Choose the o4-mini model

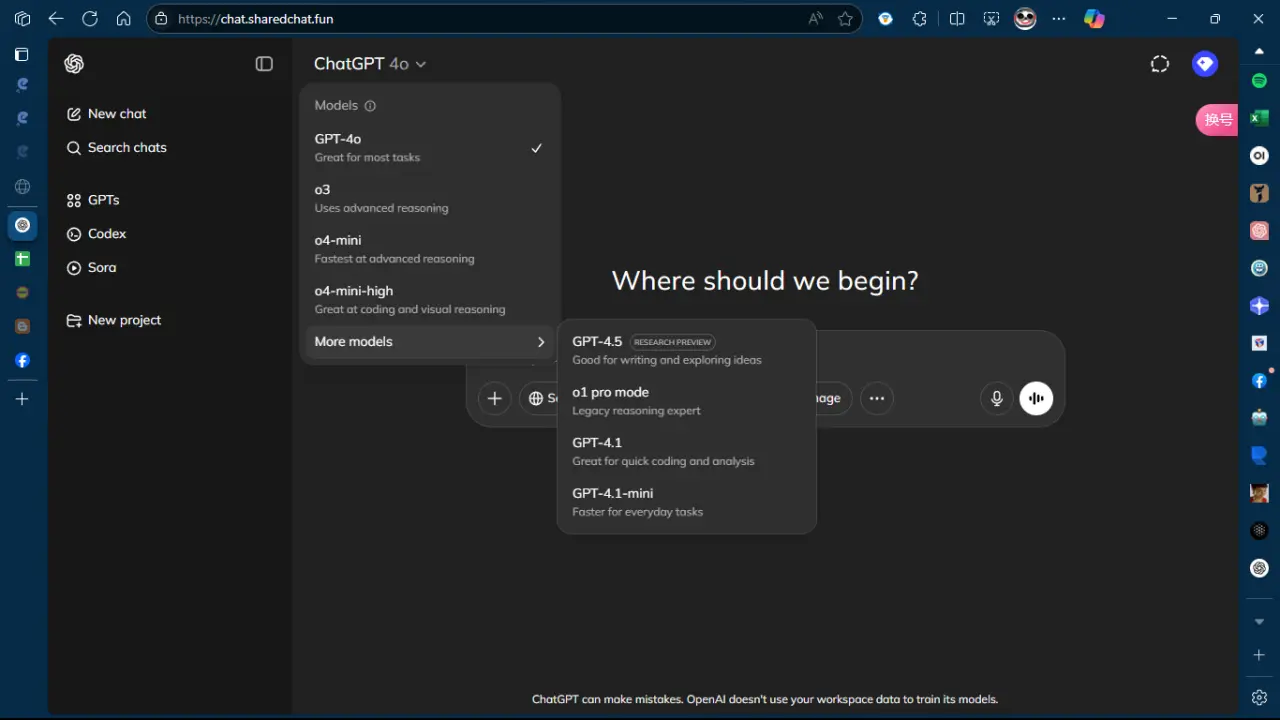[x=429, y=249]
